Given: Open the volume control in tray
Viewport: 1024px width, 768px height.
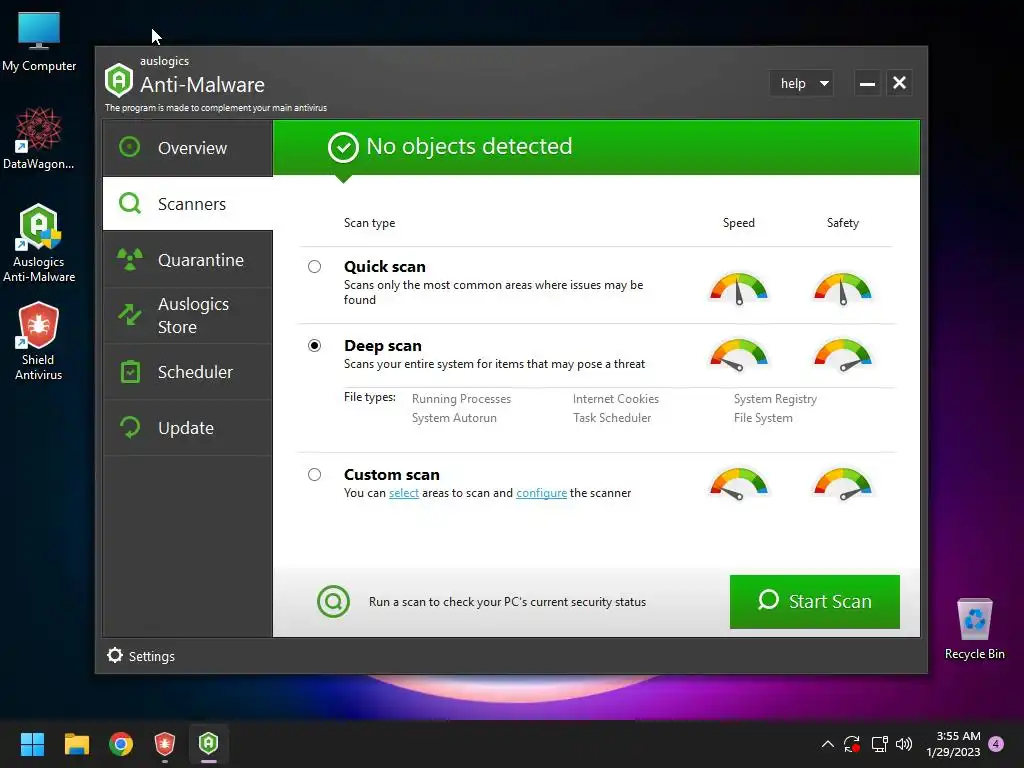Looking at the screenshot, I should point(904,744).
